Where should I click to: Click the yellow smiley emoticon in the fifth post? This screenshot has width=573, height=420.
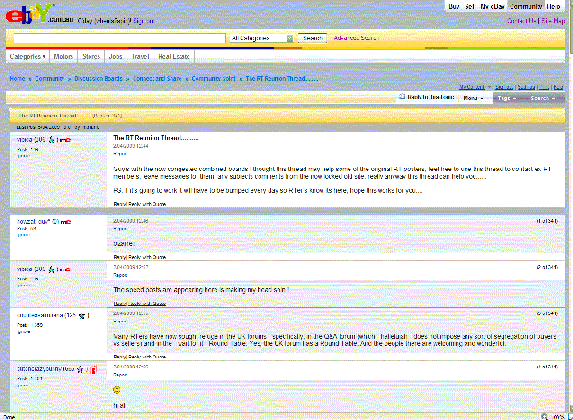pos(117,390)
